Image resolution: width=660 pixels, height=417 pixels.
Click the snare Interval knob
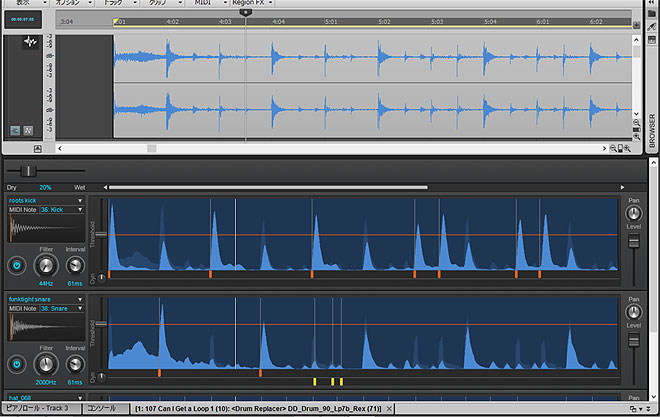click(x=75, y=364)
